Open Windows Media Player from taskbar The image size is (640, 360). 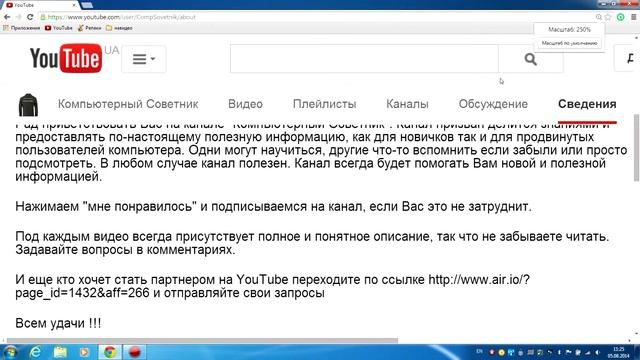84,352
